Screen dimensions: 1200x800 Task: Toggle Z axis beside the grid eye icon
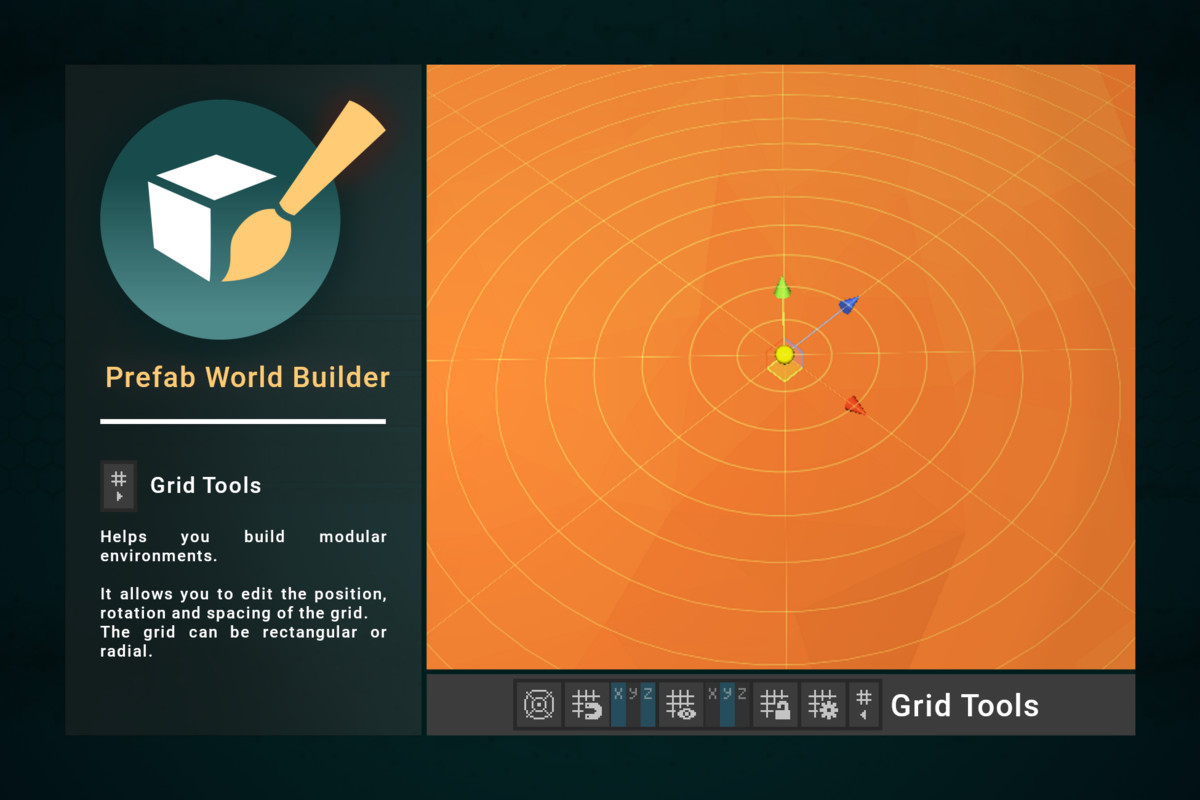742,705
